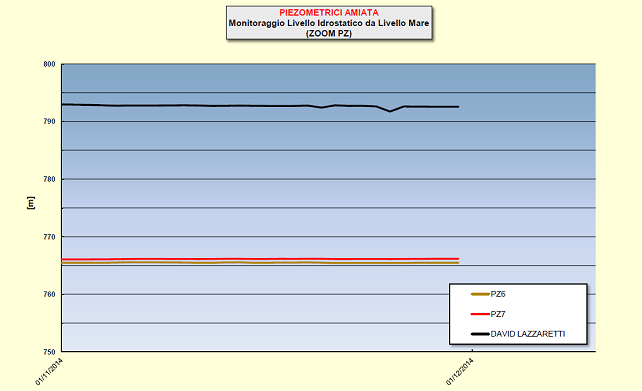Click the (ZOOM PZ) title line
This screenshot has width=642, height=391.
pos(329,34)
